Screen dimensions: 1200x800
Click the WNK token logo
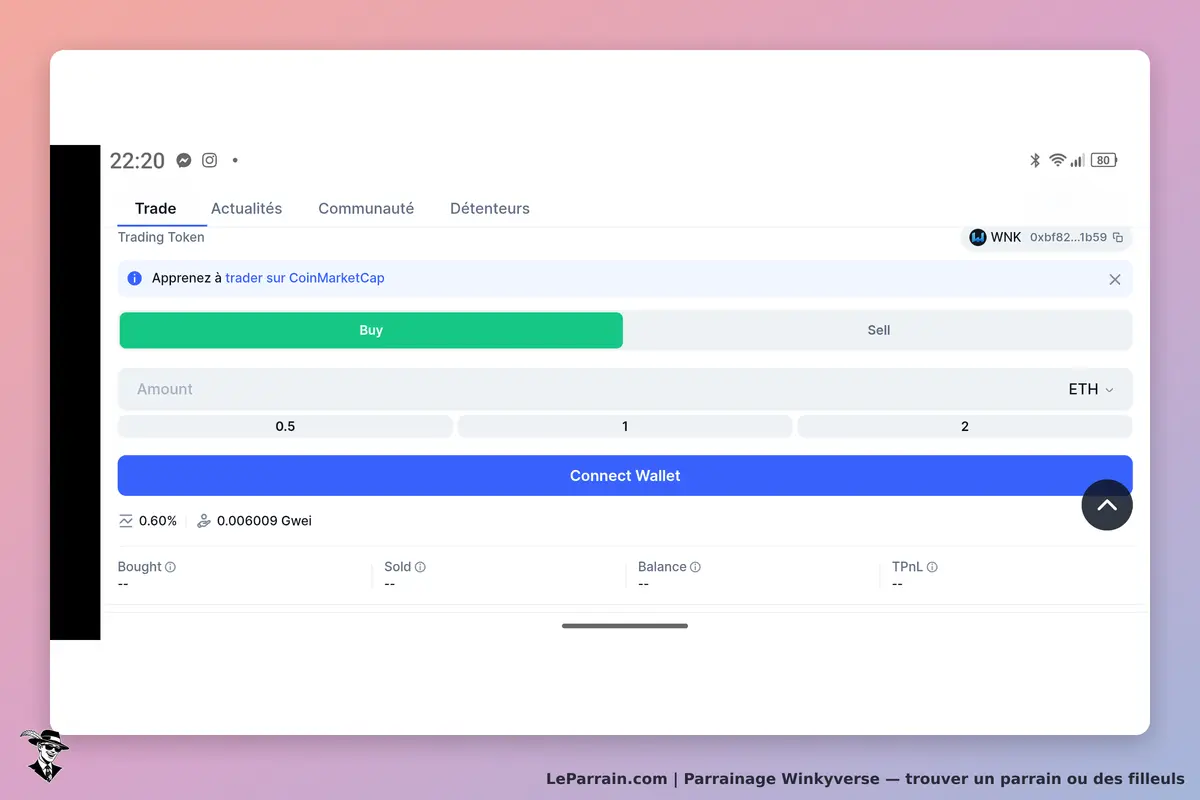pos(978,238)
